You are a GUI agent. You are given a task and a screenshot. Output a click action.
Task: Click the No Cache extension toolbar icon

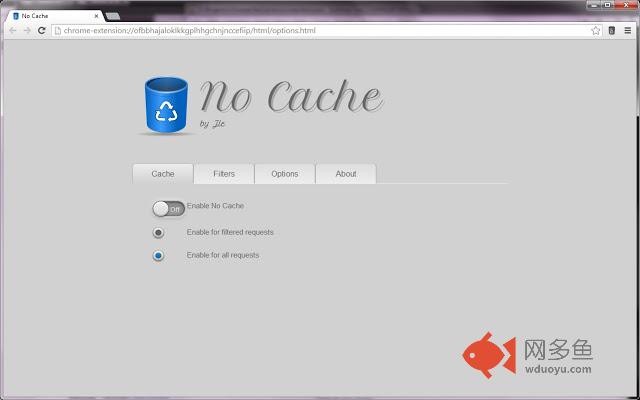611,31
